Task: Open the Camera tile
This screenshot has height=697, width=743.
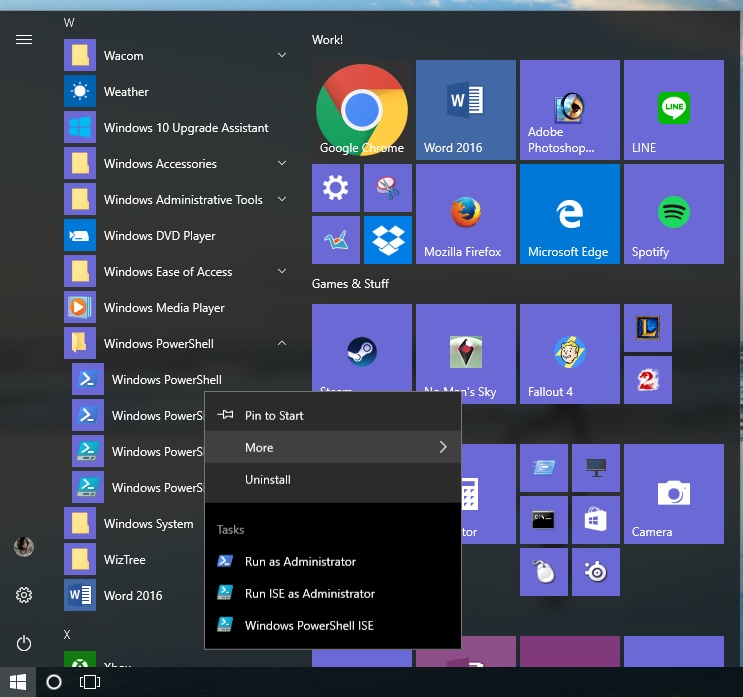Action: [674, 494]
